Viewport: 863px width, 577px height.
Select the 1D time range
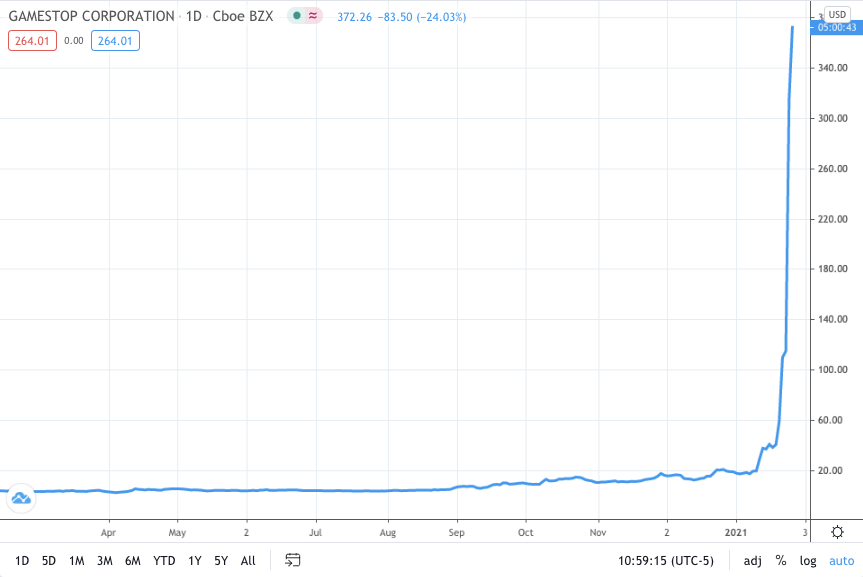(x=22, y=561)
